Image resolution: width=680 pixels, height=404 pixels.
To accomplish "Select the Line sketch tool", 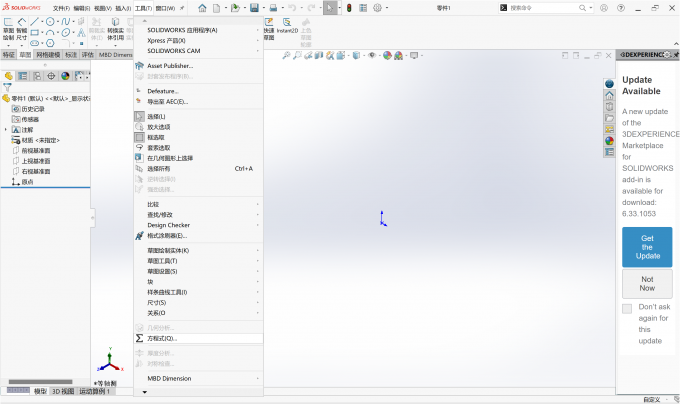I will pos(34,21).
